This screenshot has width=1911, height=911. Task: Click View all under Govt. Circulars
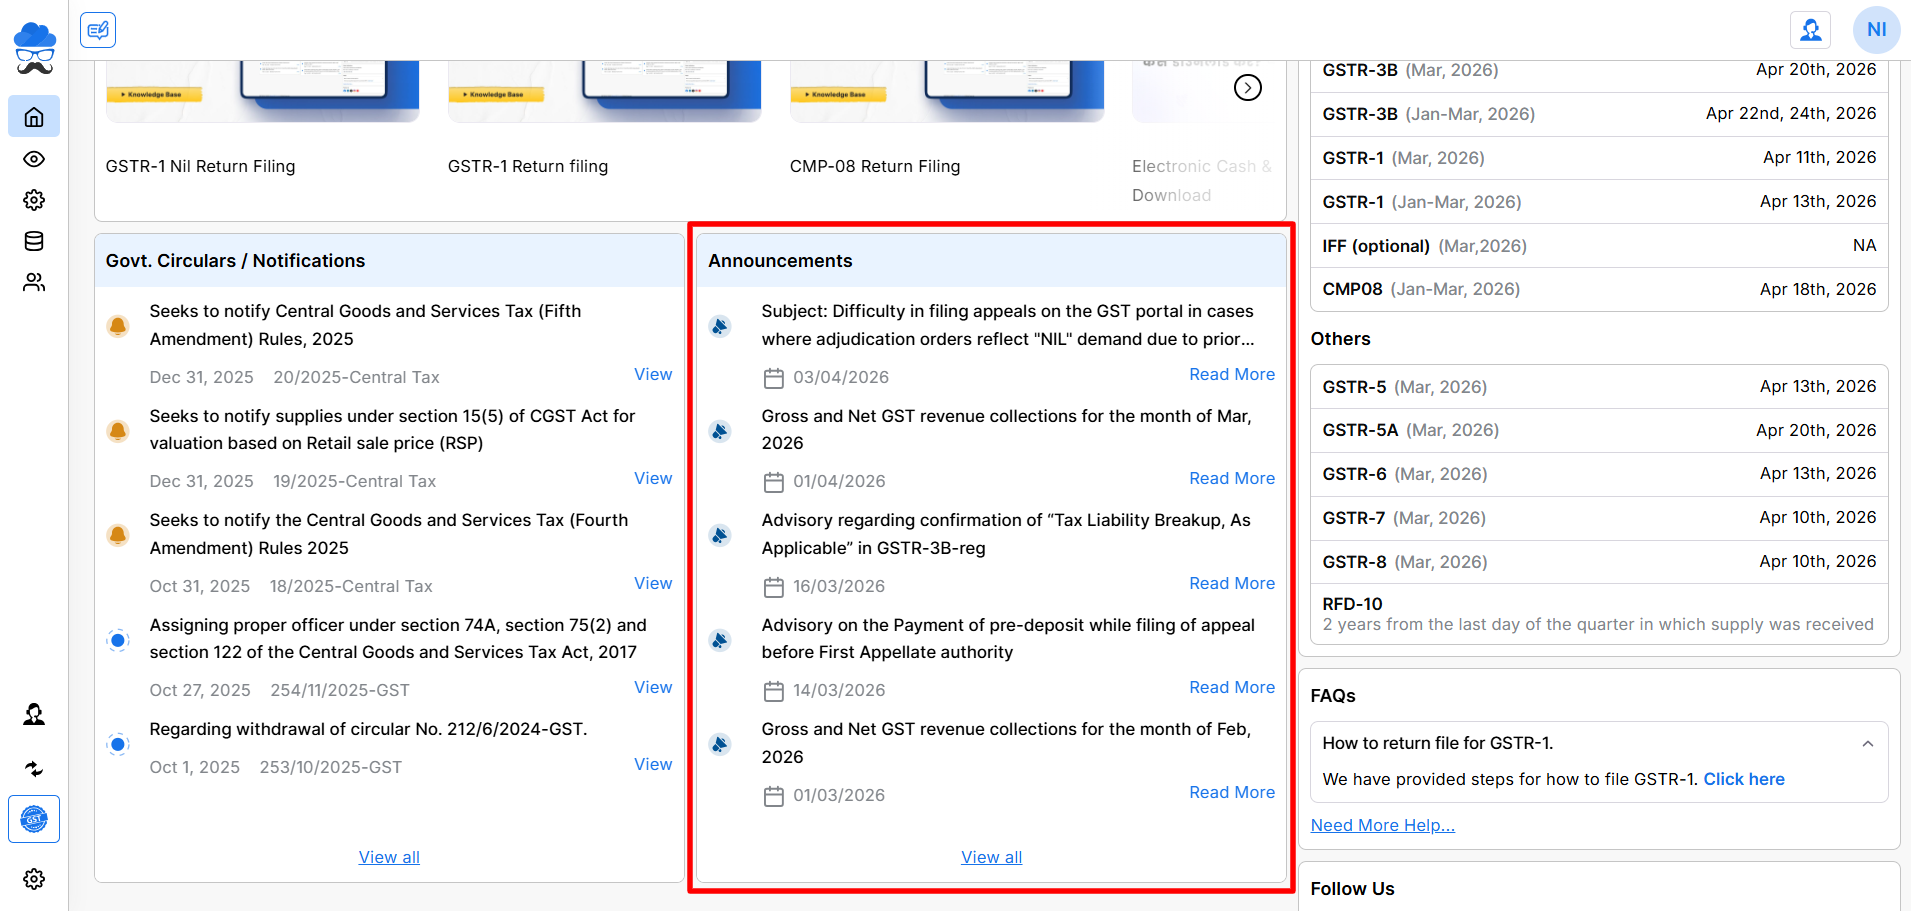389,857
